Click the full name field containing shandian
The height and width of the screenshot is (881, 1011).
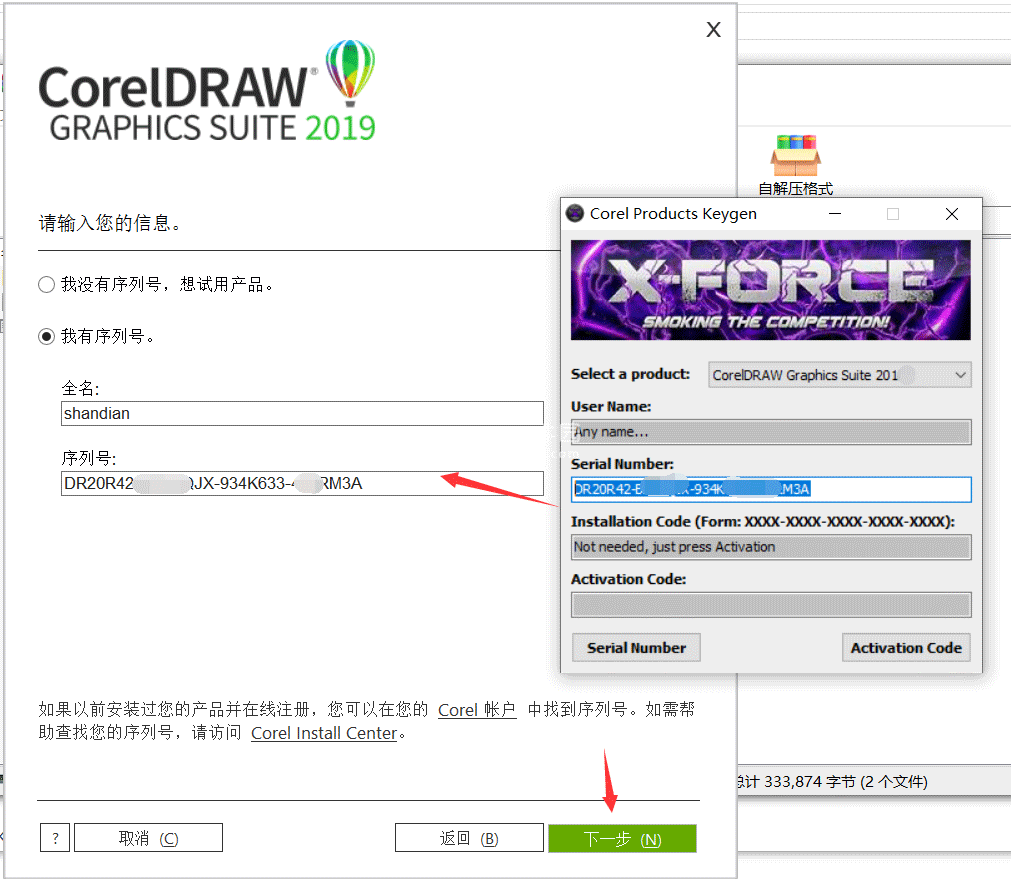tap(302, 413)
